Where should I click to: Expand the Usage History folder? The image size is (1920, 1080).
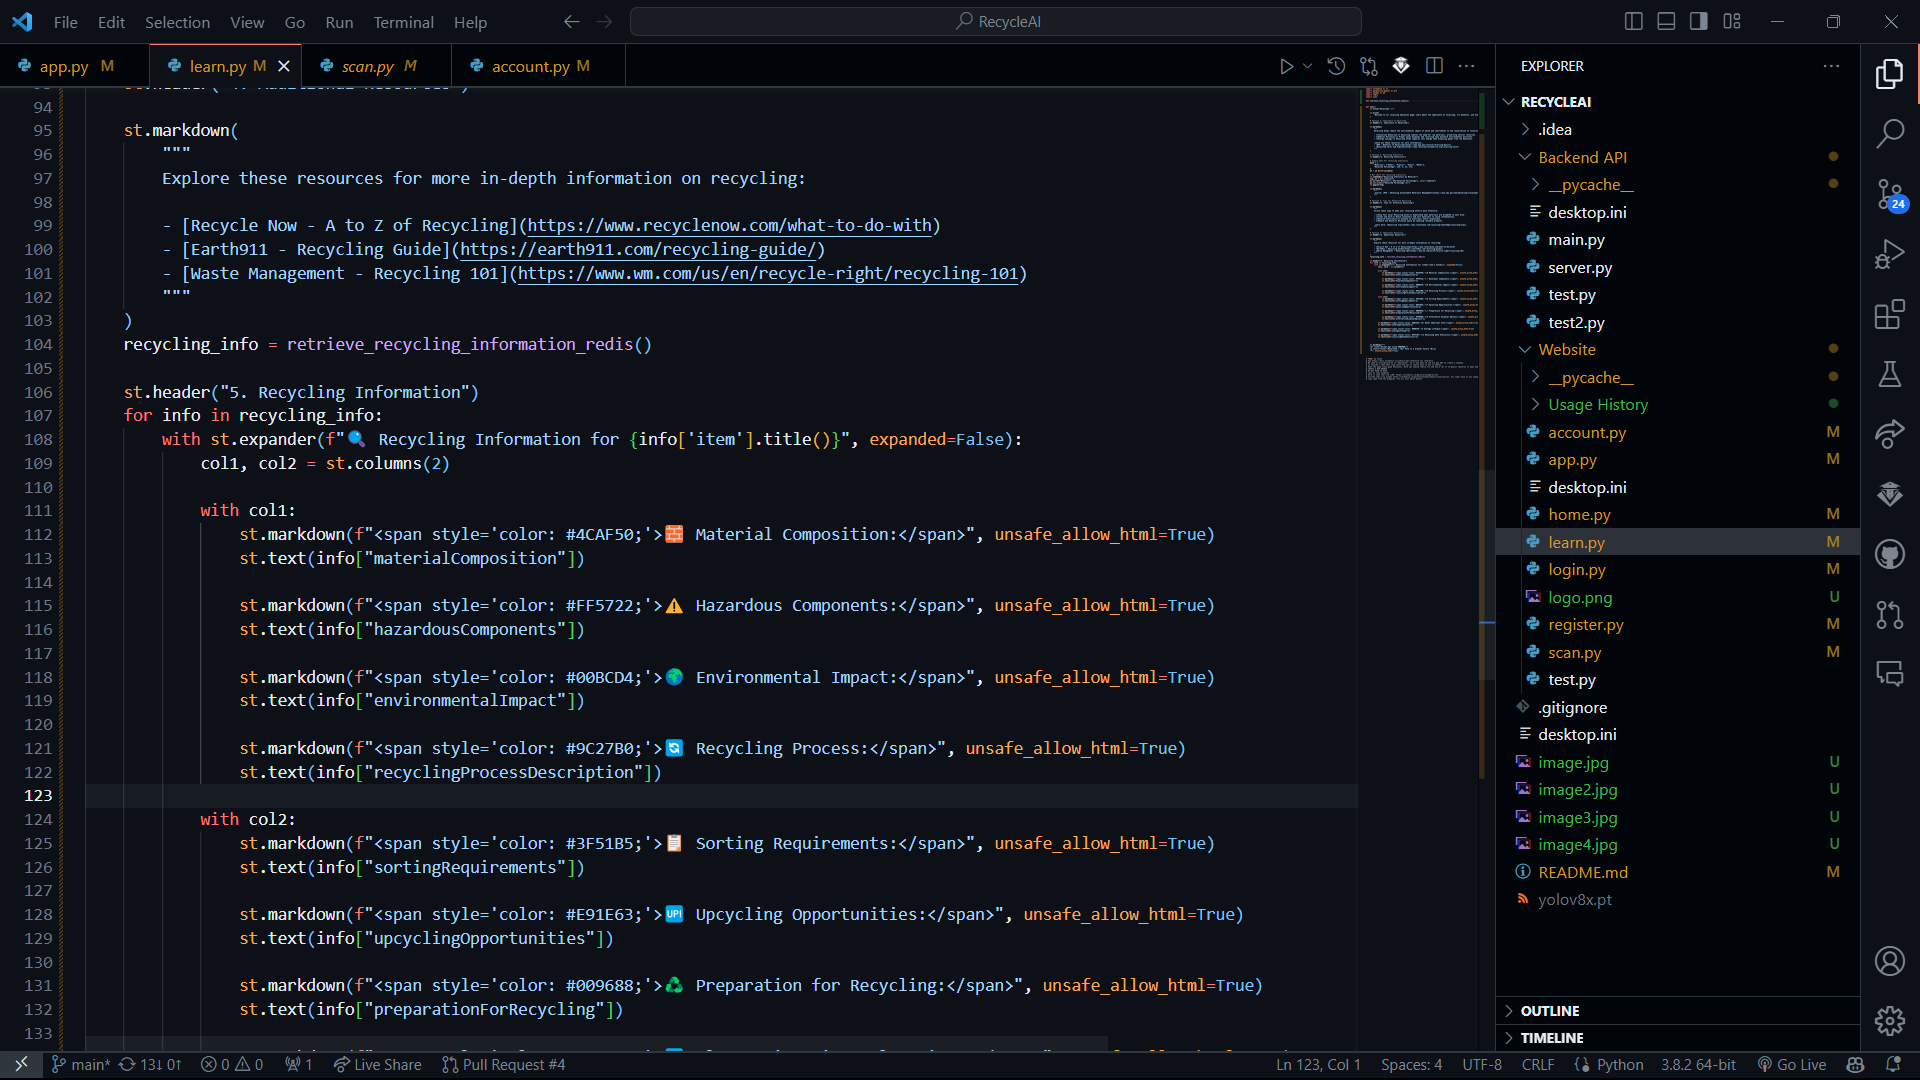pos(1597,405)
